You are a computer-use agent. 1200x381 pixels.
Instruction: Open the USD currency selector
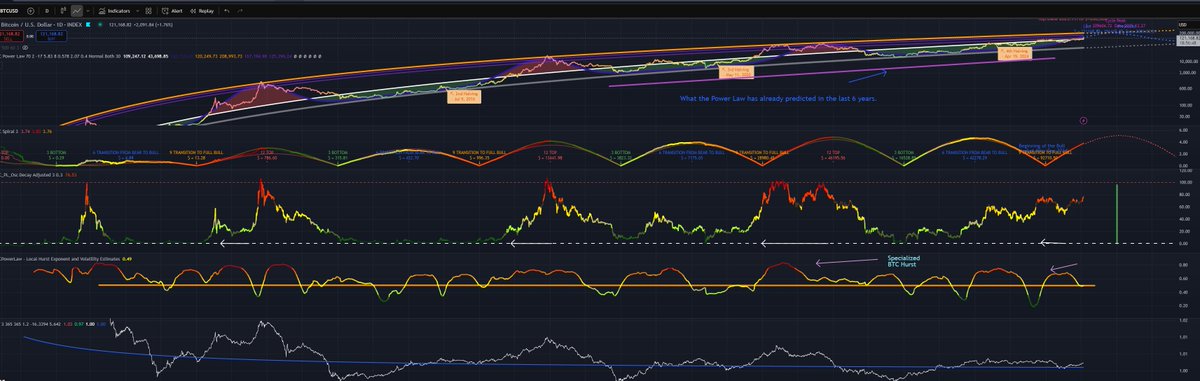(x=1184, y=25)
